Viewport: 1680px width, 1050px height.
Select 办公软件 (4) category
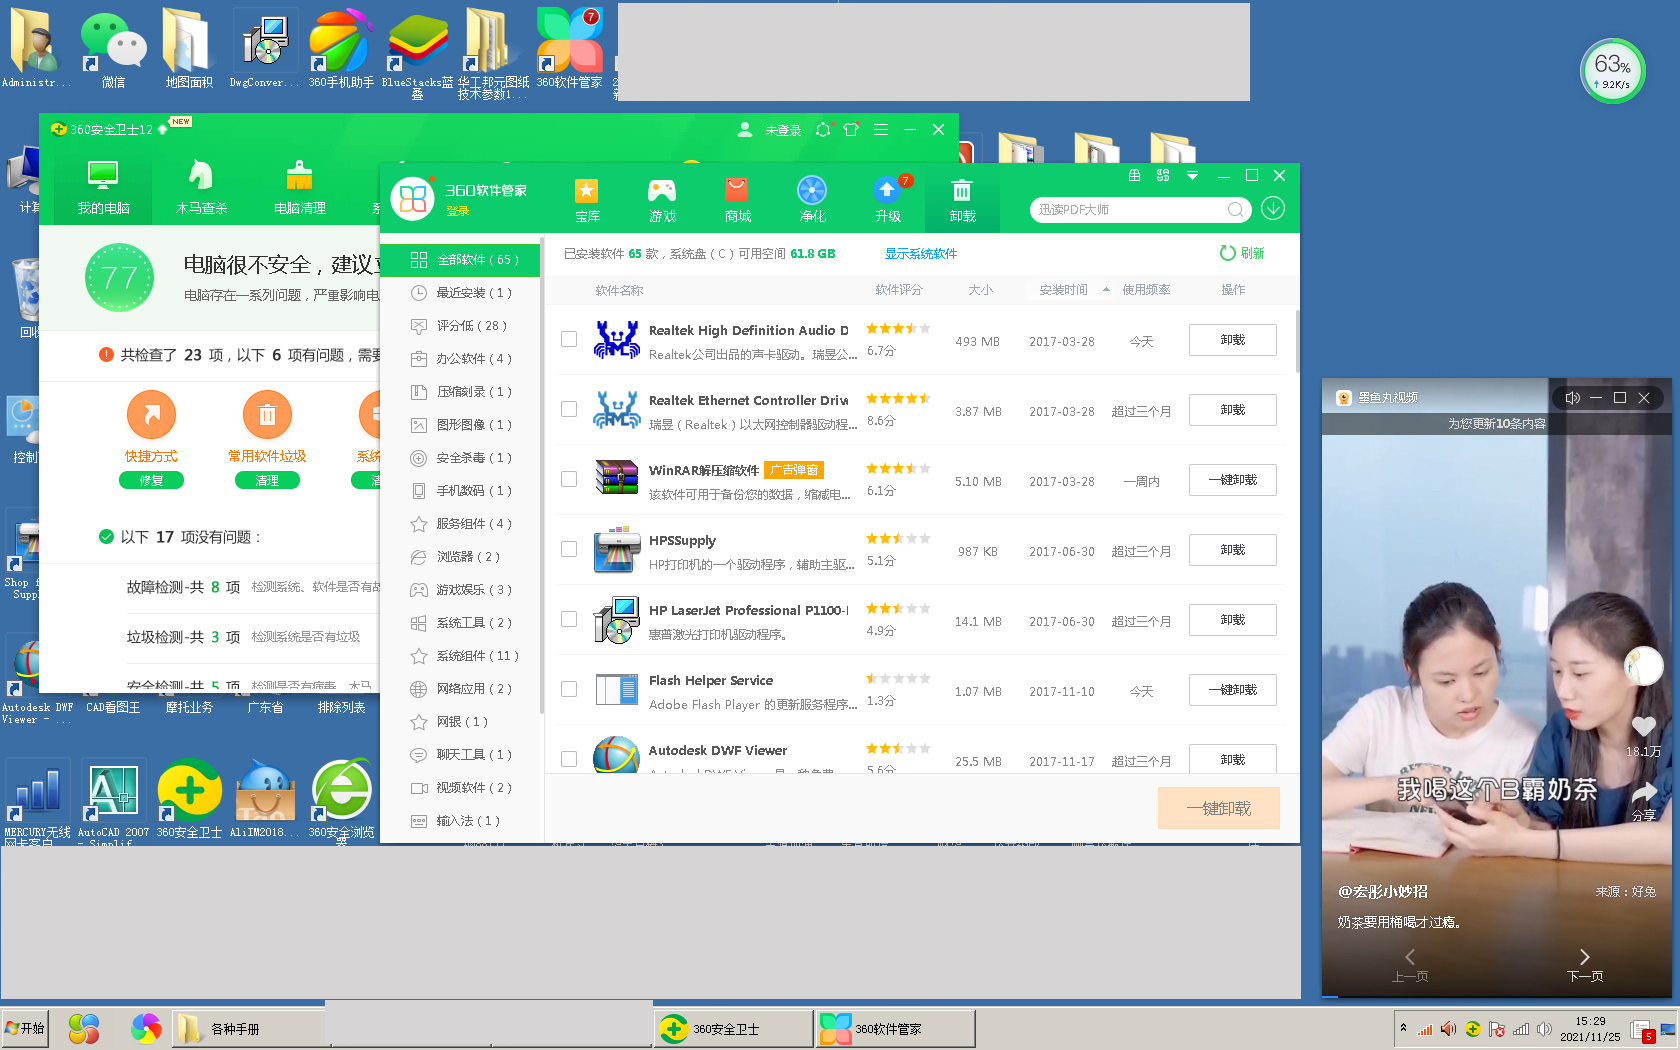[461, 359]
